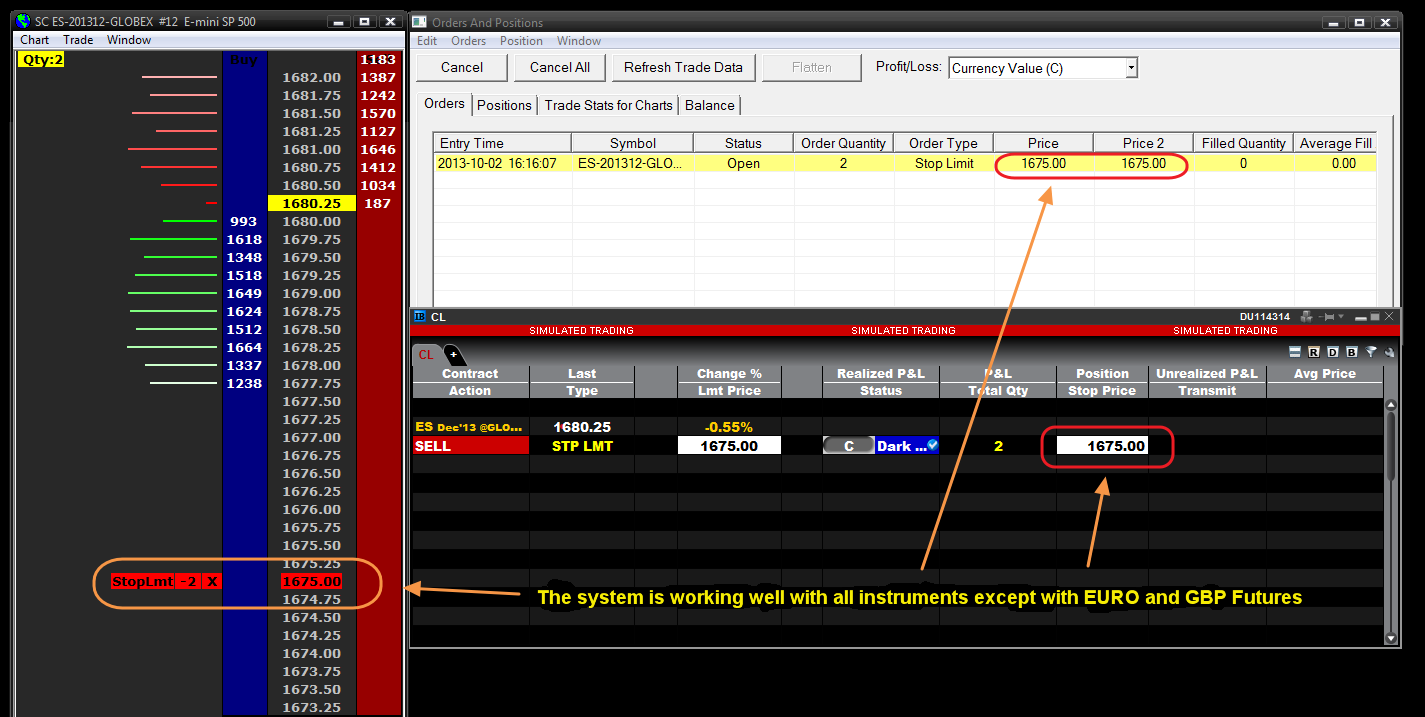Screen dimensions: 1425x717
Task: Click the STP LMT type cell
Action: click(x=581, y=446)
